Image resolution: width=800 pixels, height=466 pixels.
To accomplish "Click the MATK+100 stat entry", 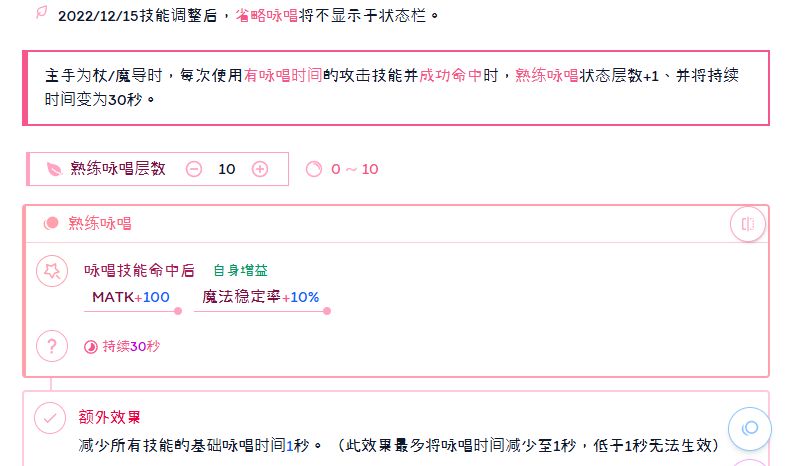I will pyautogui.click(x=131, y=297).
